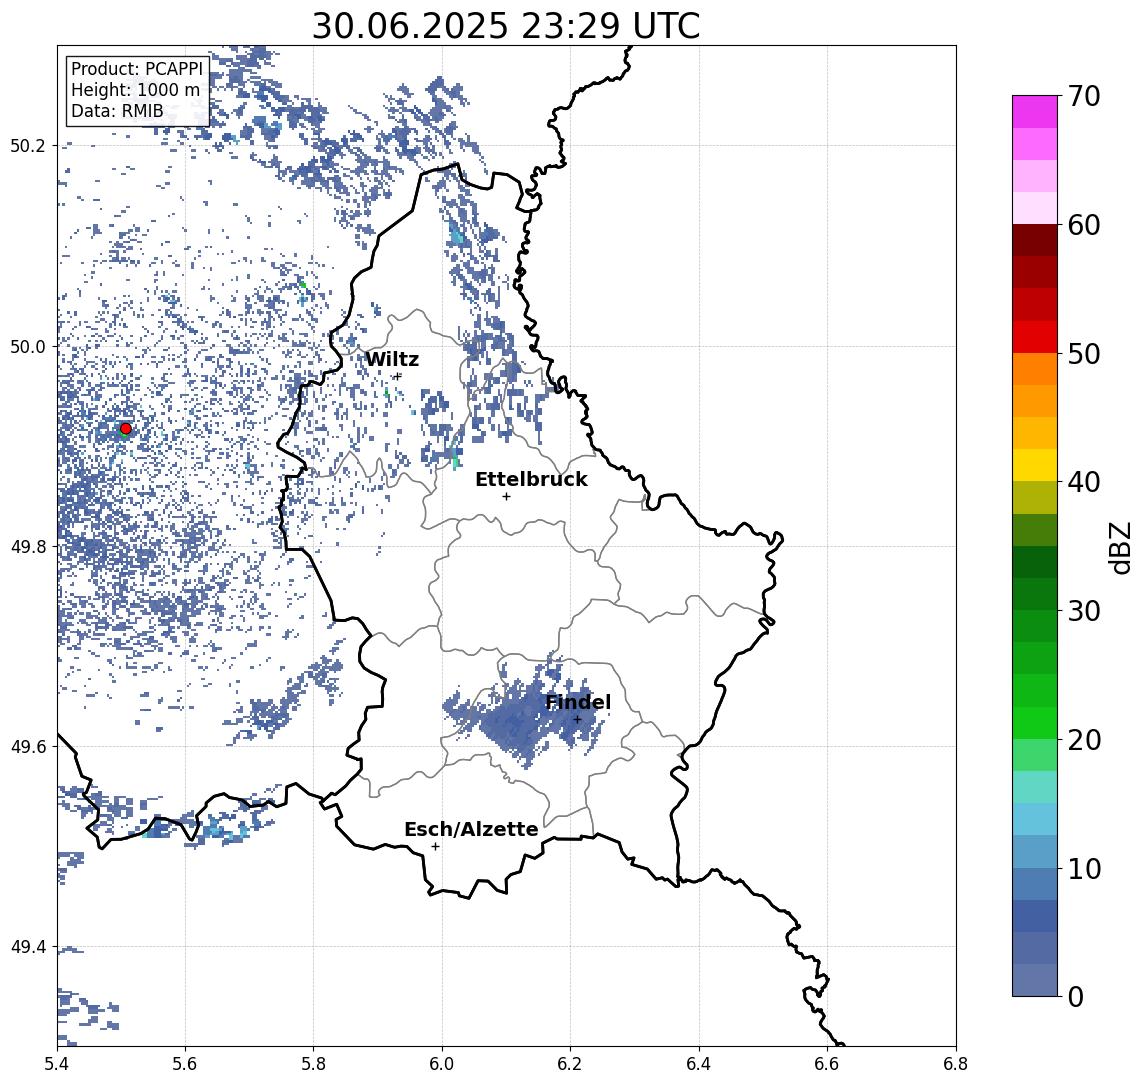Click the colorbar tick label 20

click(x=1084, y=739)
